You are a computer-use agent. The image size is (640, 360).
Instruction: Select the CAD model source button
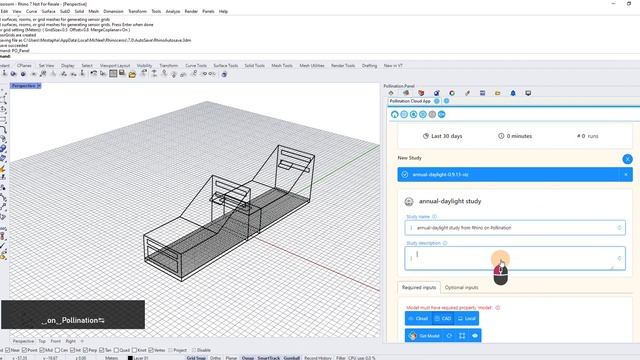pos(443,318)
